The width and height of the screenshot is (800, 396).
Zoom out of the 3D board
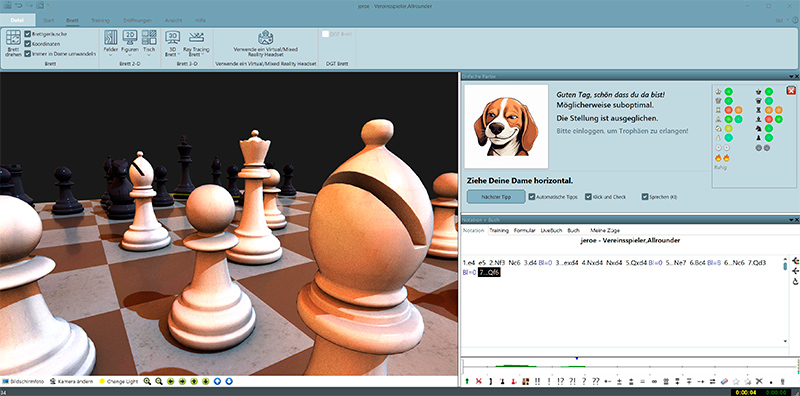(x=159, y=381)
